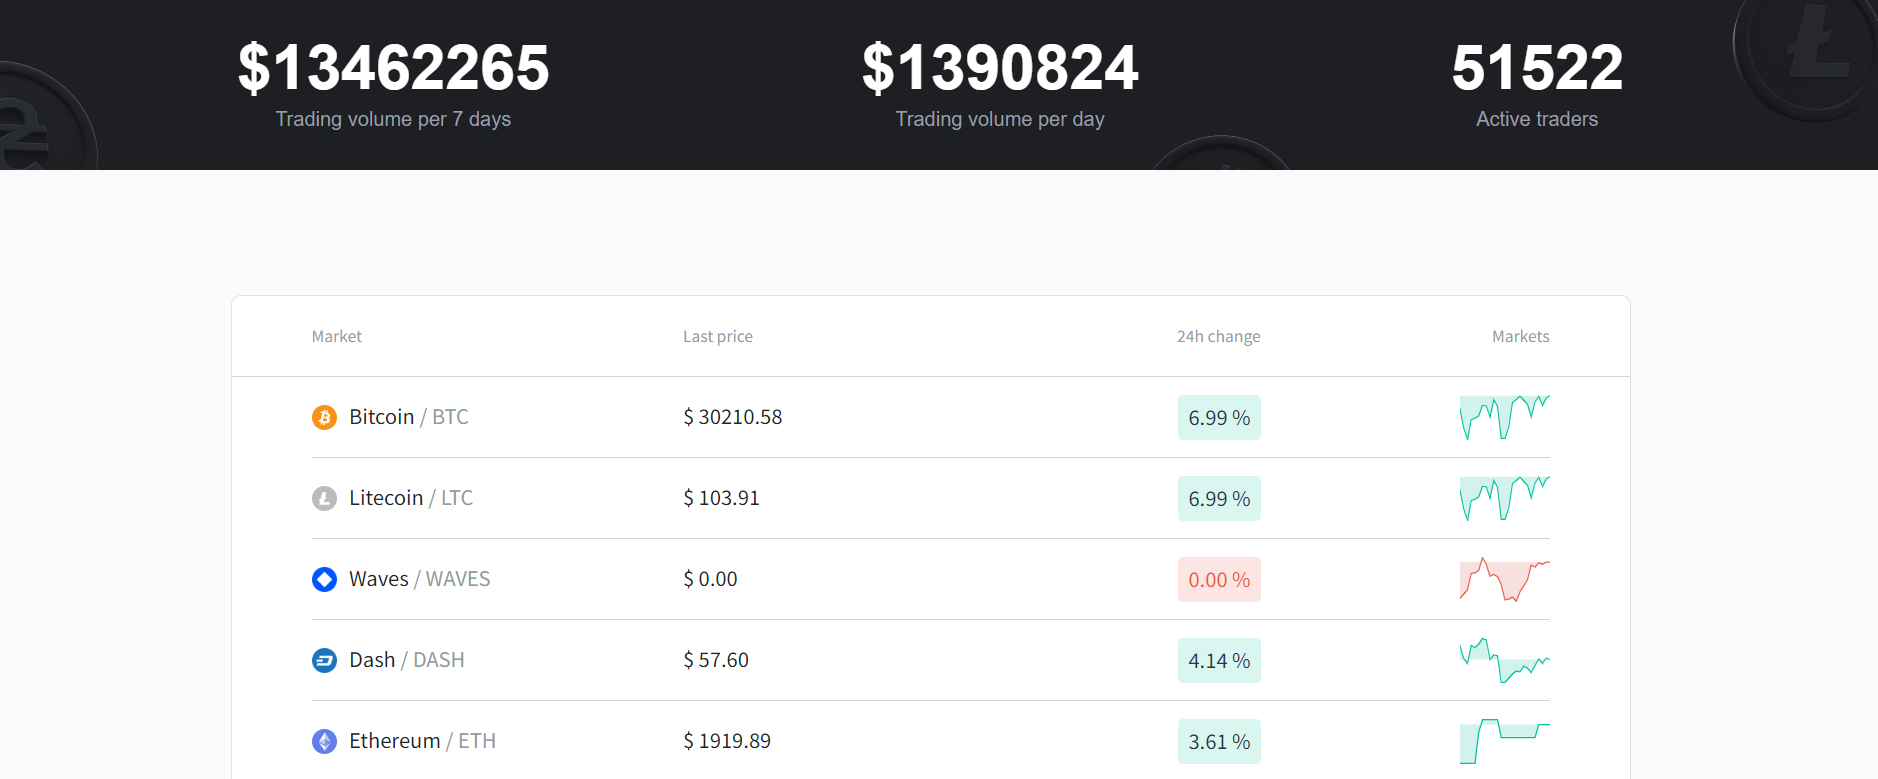This screenshot has height=779, width=1878.
Task: Click the purple Ethereum coin icon
Action: coord(324,741)
